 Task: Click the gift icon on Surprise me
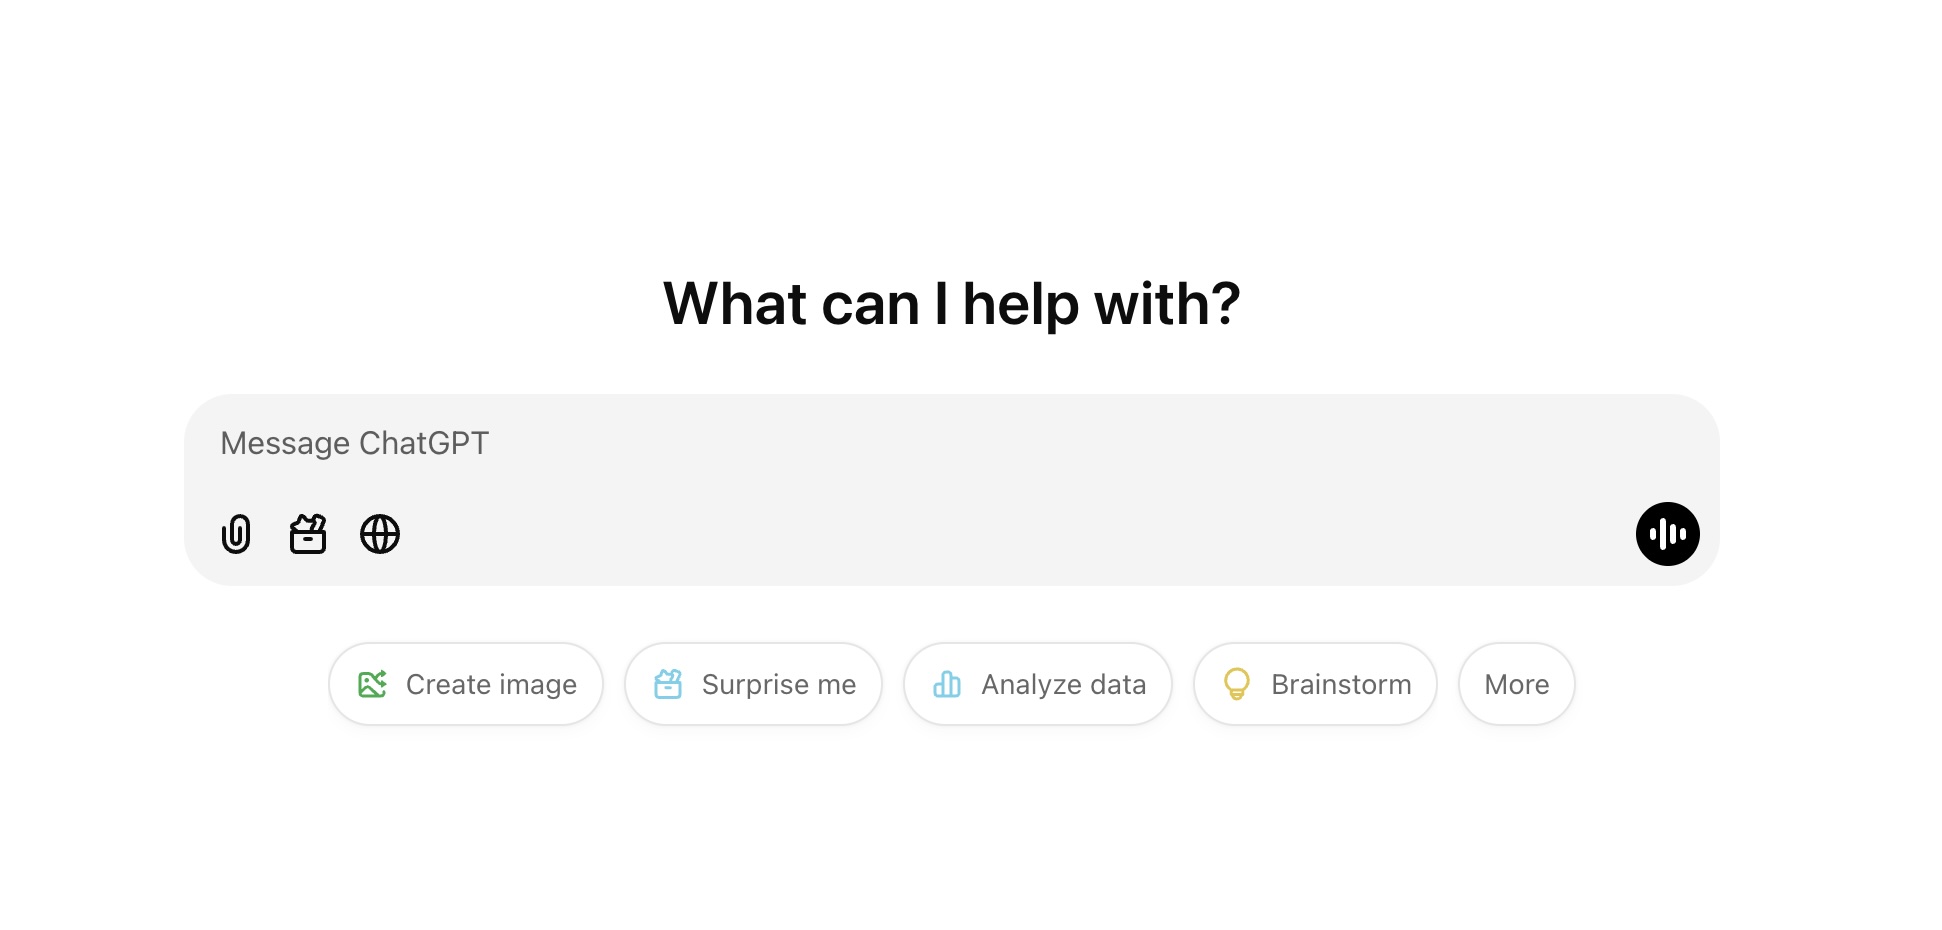[668, 684]
